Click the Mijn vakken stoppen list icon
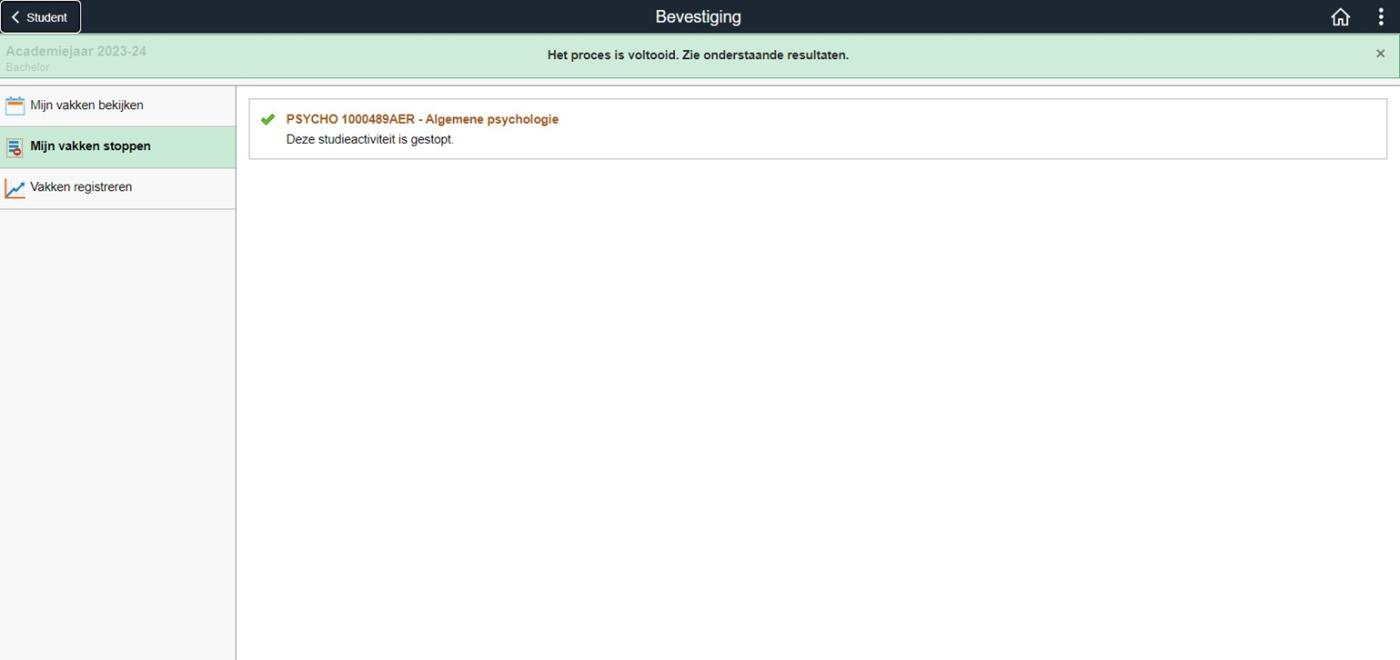 tap(15, 147)
